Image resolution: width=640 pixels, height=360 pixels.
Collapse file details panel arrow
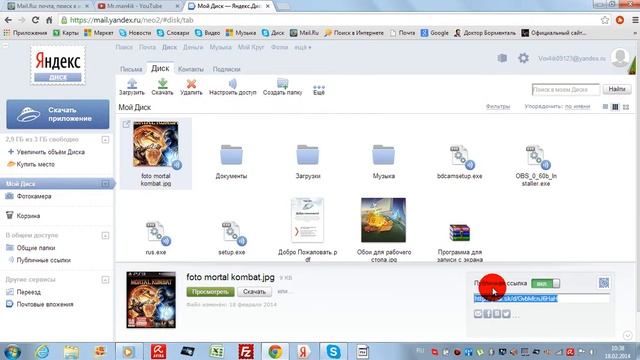[x=628, y=336]
